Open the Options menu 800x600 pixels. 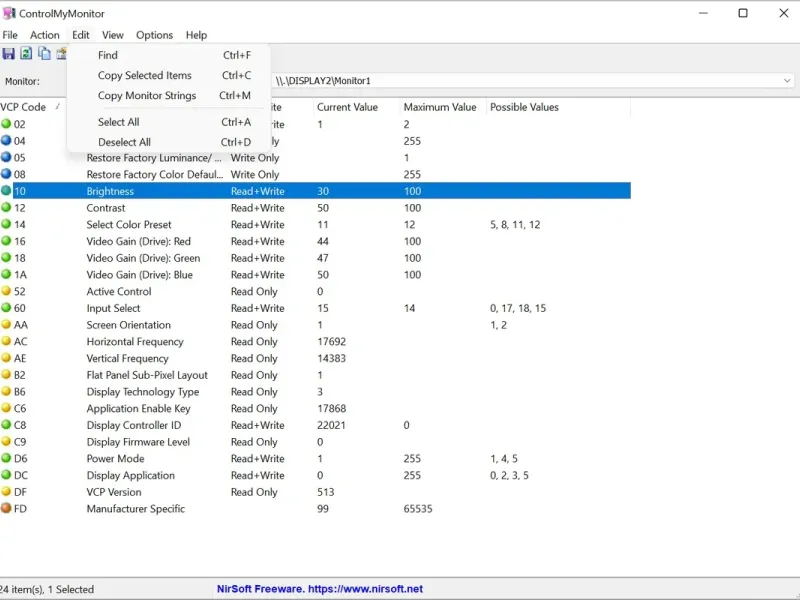pyautogui.click(x=154, y=35)
